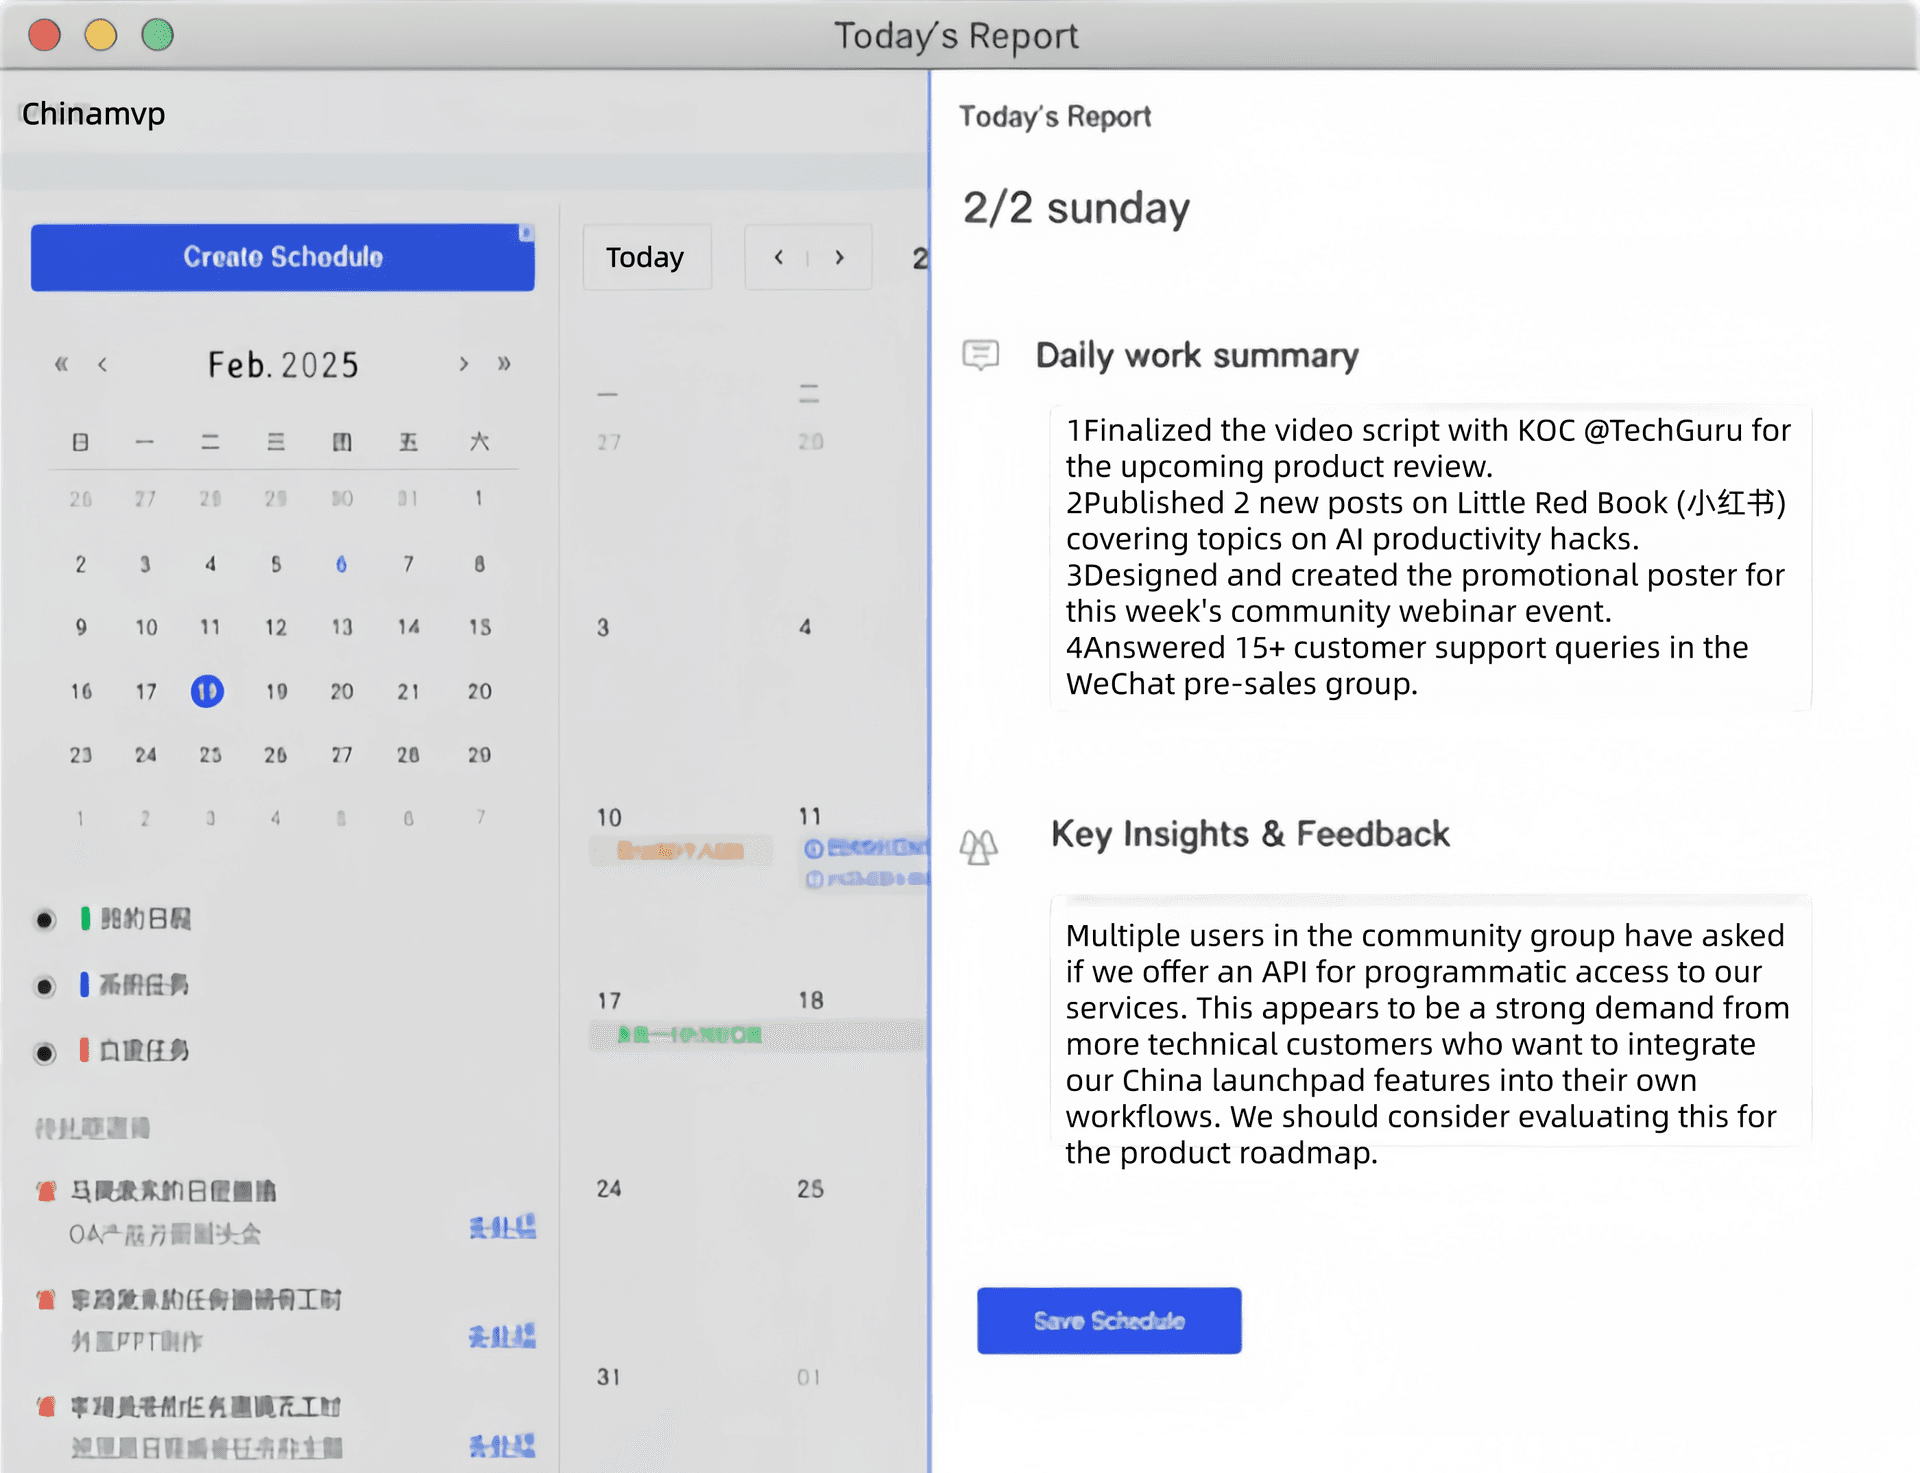Click the red icon on the last task item
Image resolution: width=1920 pixels, height=1473 pixels.
coord(45,1406)
